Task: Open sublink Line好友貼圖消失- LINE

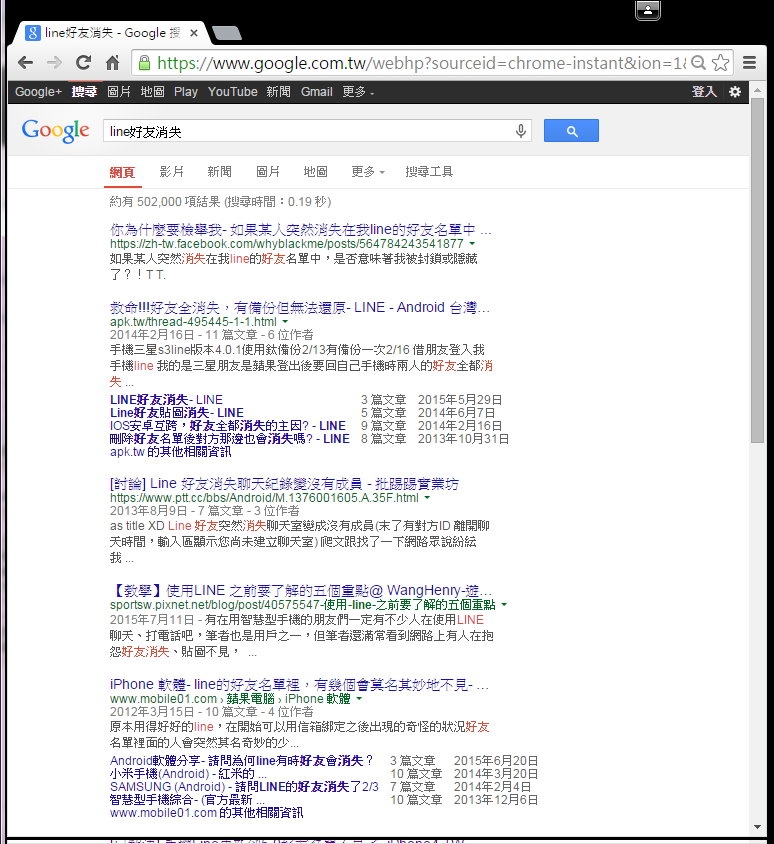Action: pos(177,412)
